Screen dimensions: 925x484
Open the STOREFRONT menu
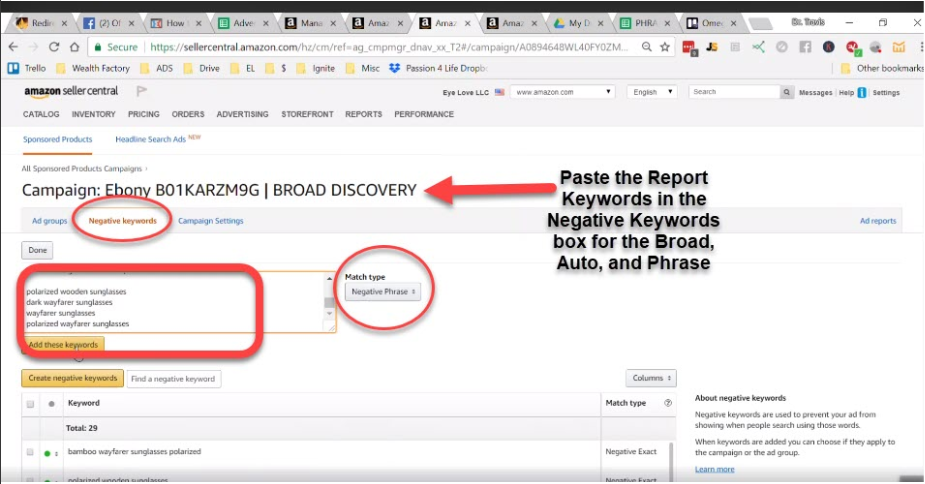[307, 115]
